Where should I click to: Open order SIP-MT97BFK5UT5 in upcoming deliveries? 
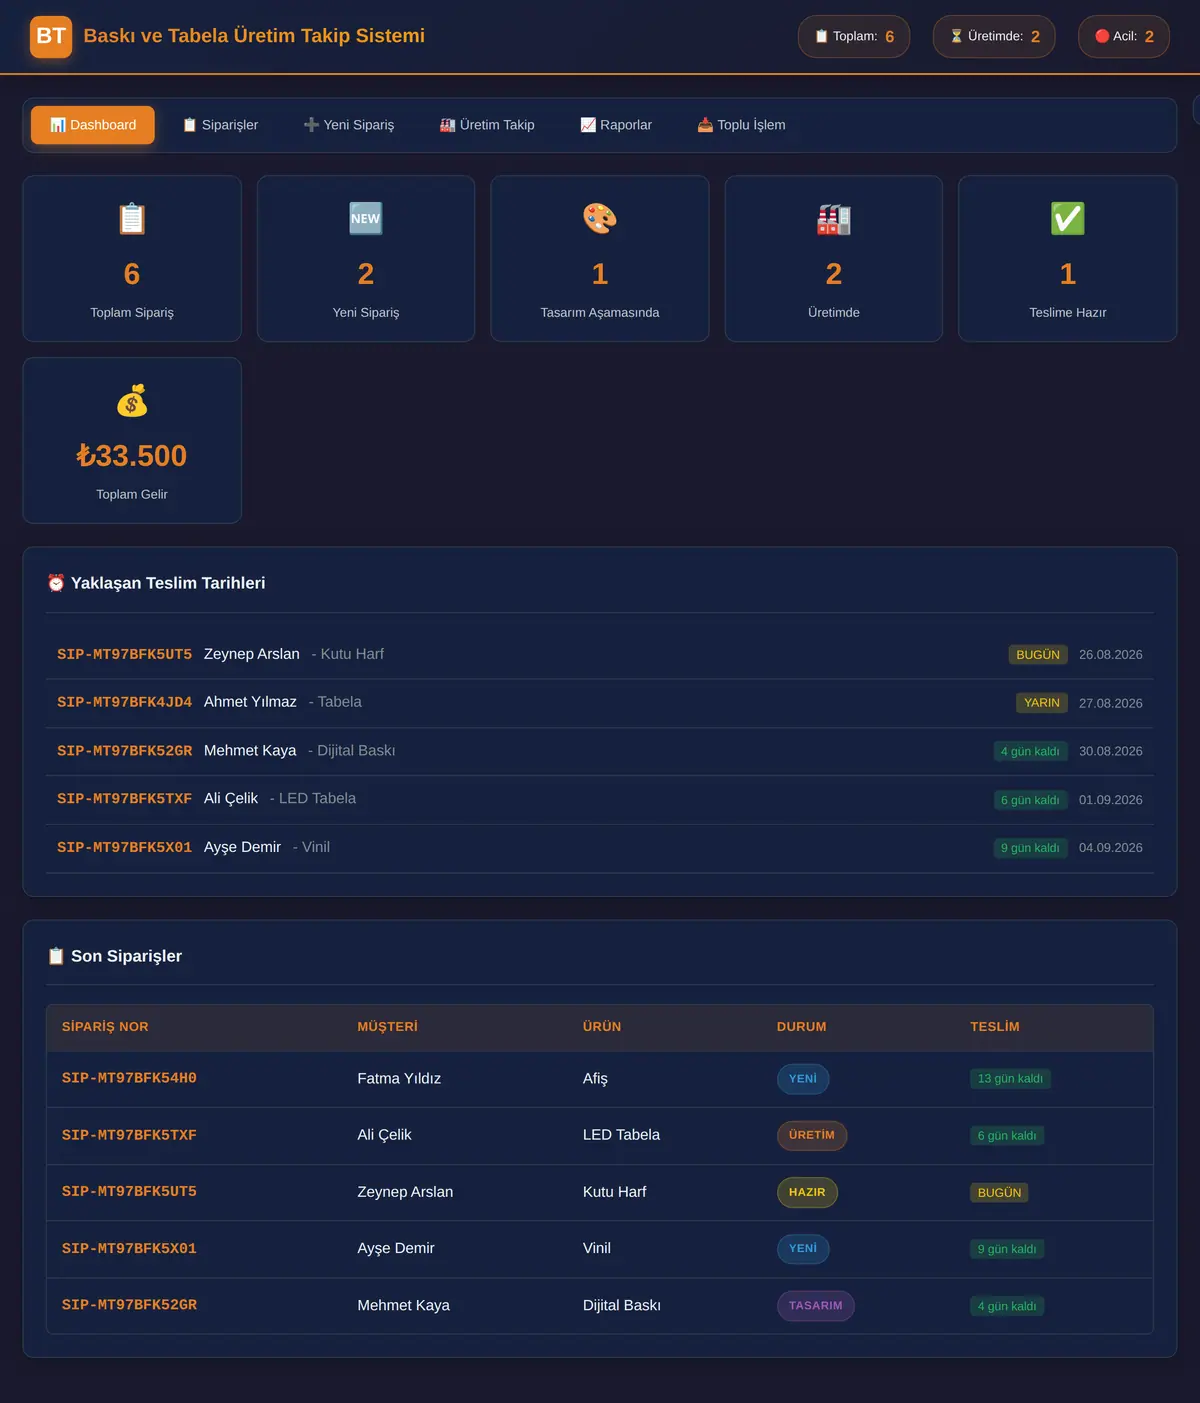(x=124, y=654)
